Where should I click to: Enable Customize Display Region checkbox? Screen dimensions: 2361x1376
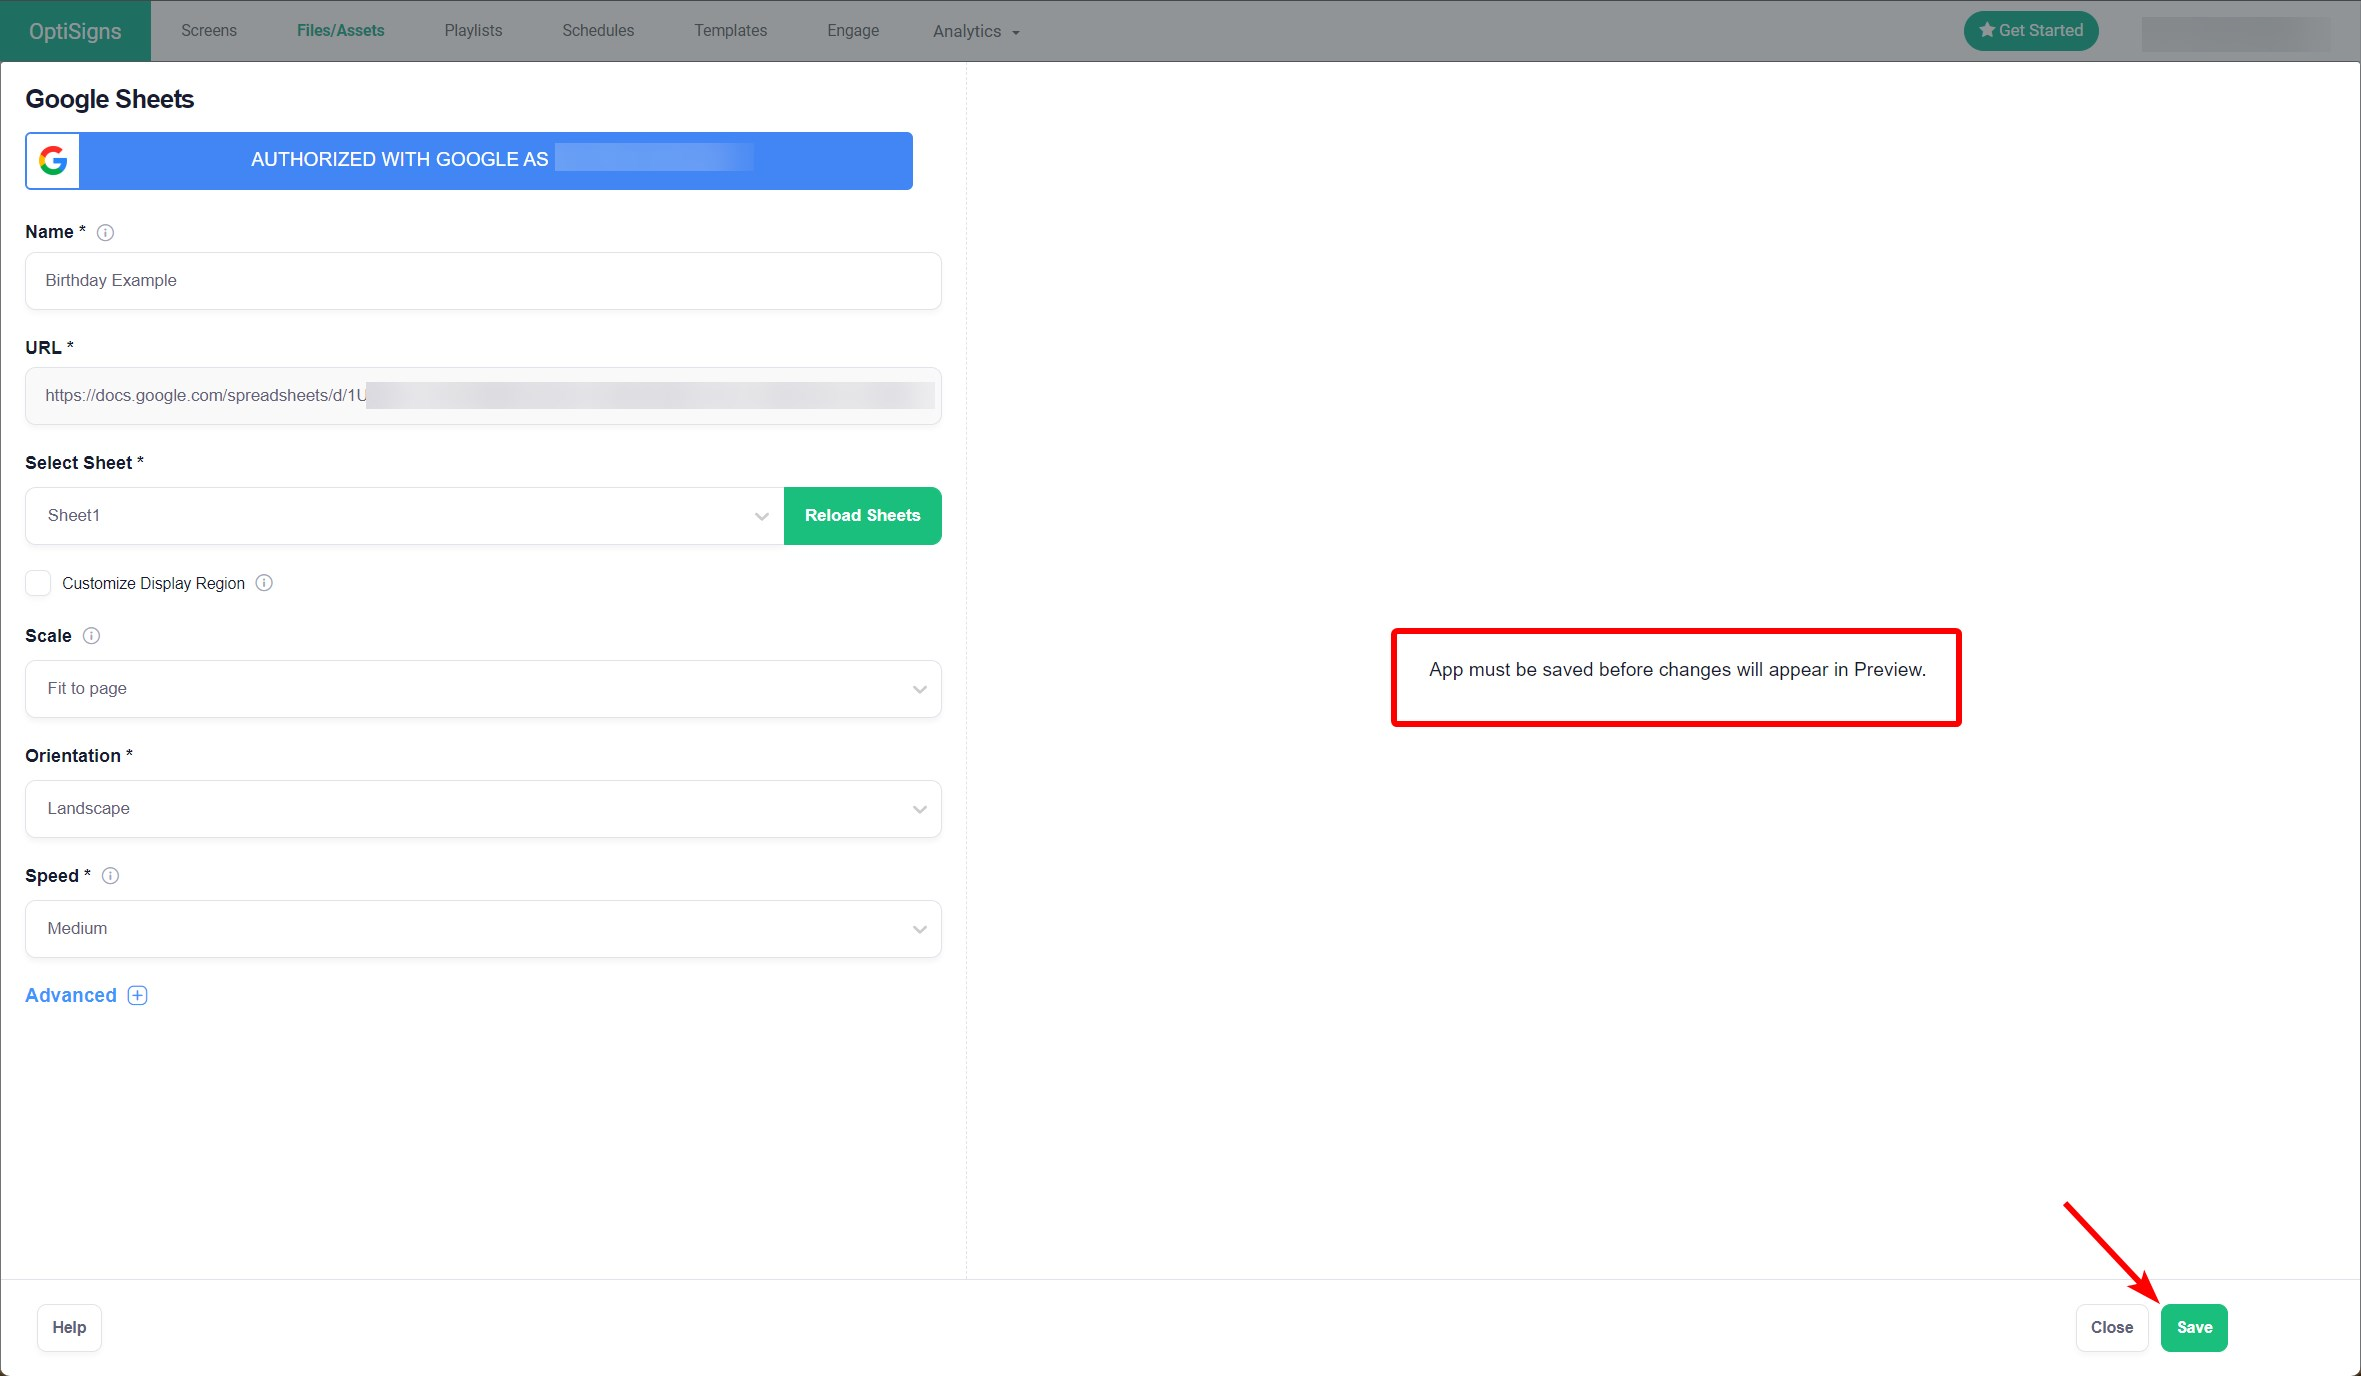coord(38,583)
